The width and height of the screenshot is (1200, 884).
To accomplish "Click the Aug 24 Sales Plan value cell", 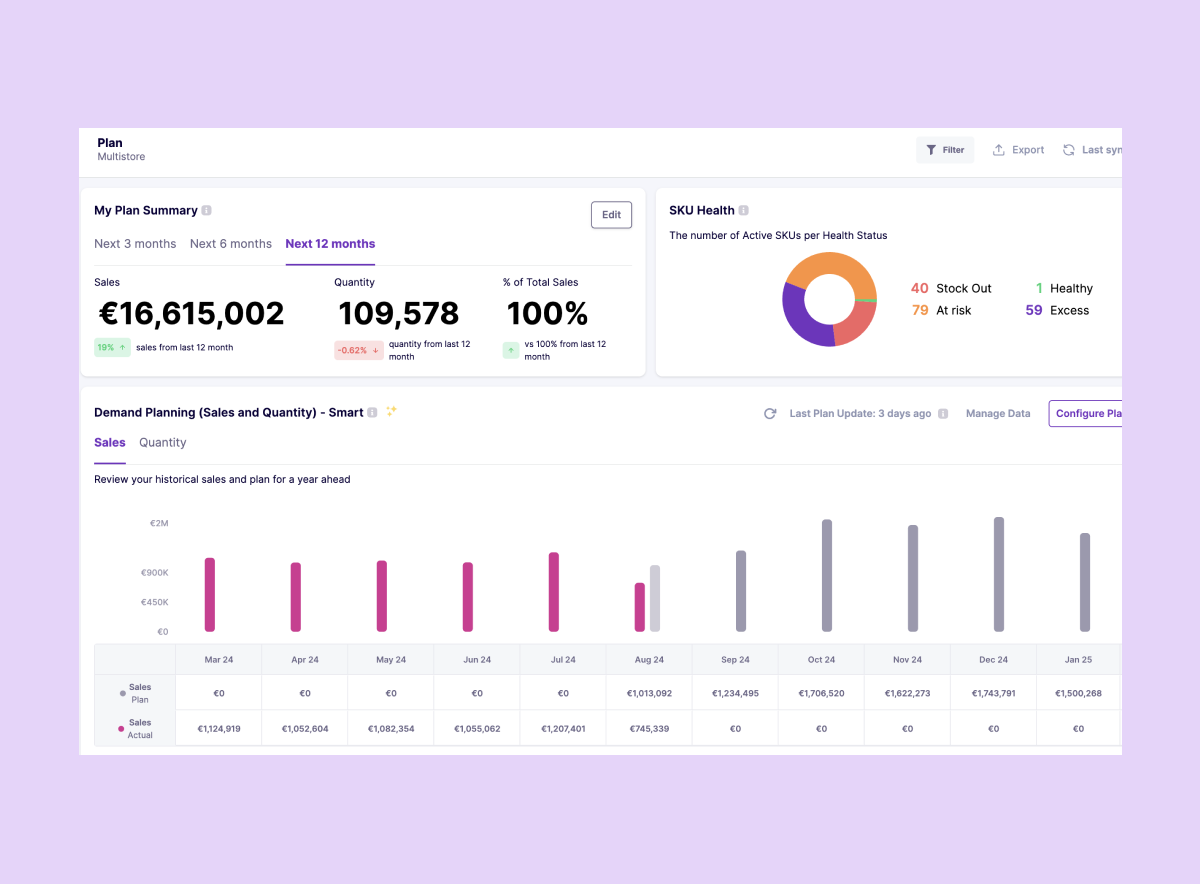I will [x=648, y=692].
